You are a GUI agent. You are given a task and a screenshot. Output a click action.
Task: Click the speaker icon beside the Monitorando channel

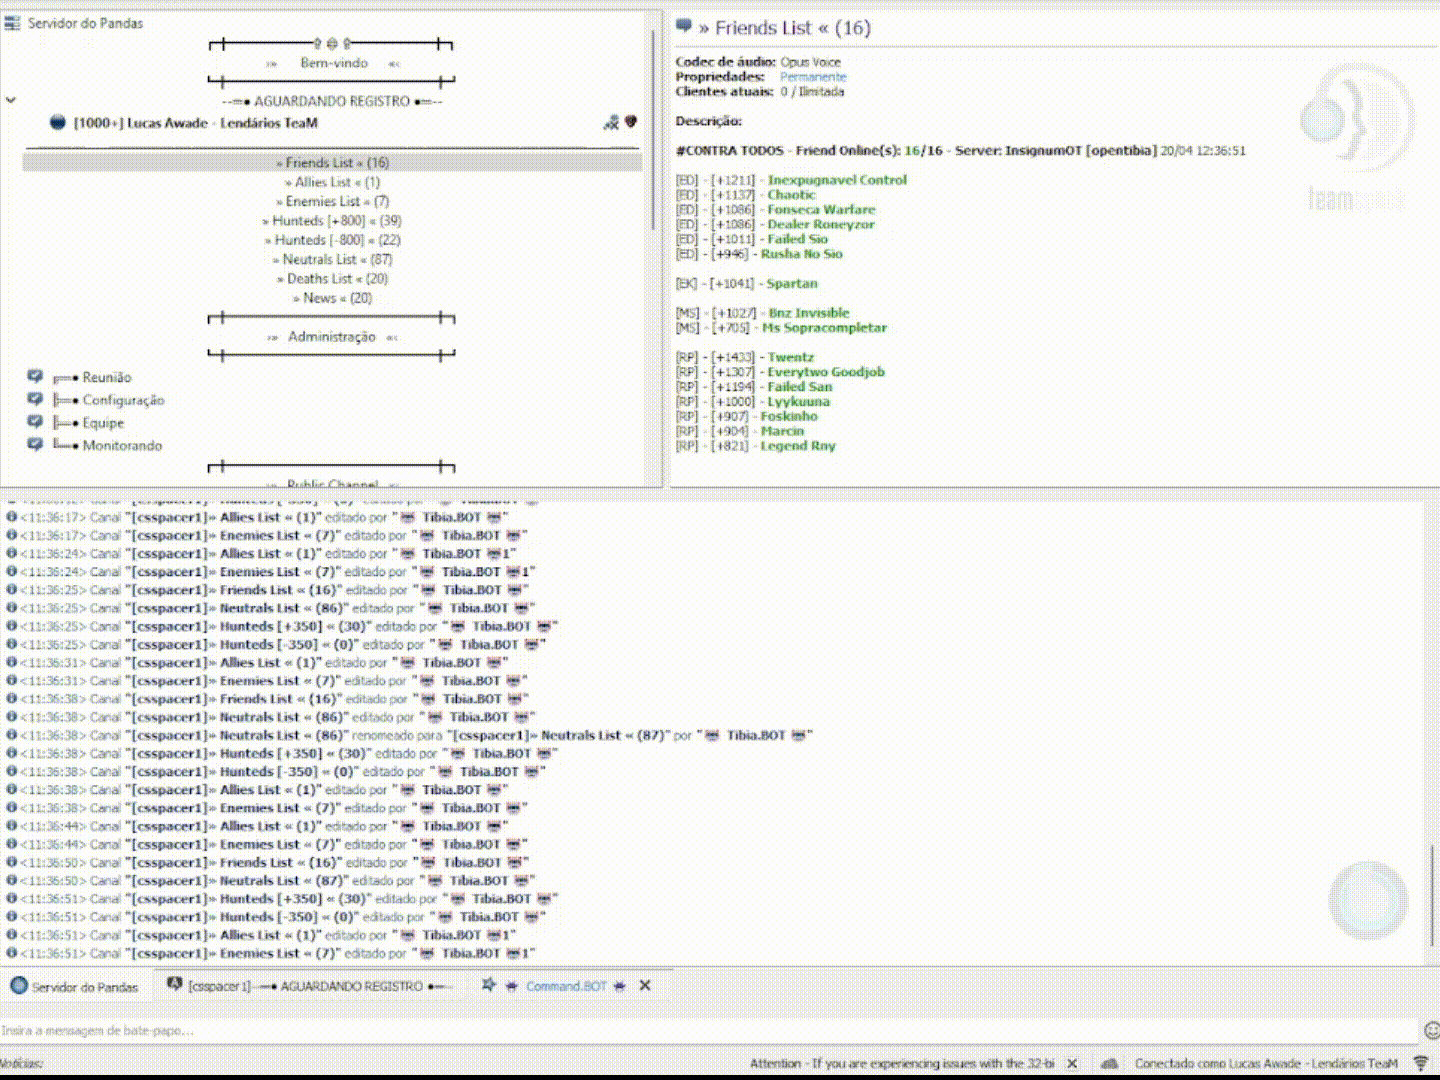36,445
